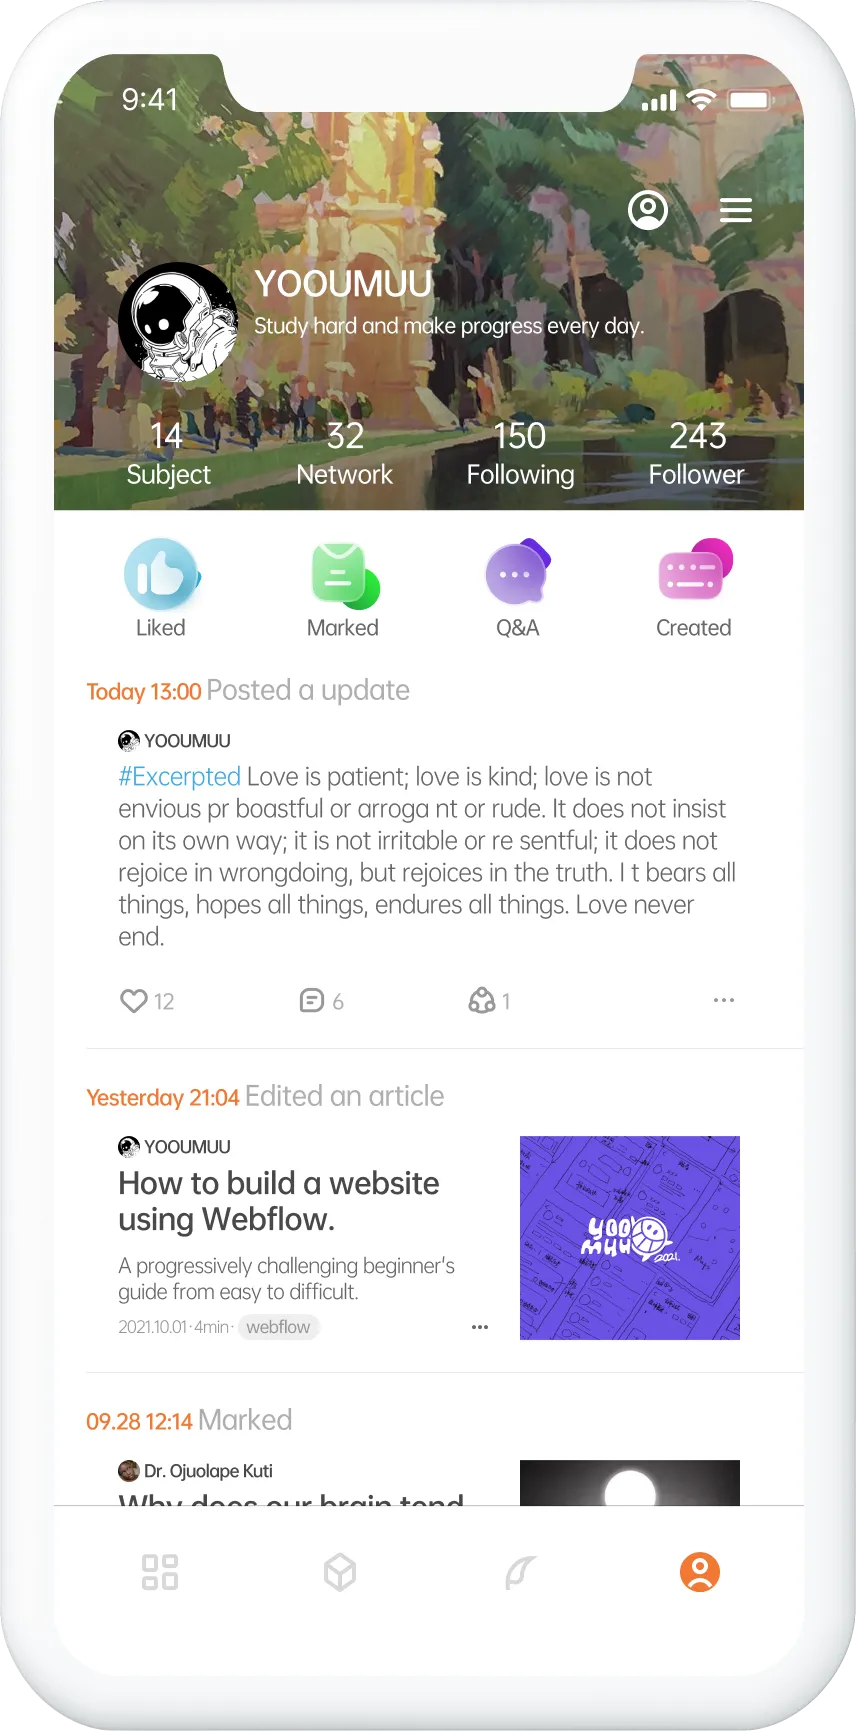View the 243 Follower count

point(697,454)
